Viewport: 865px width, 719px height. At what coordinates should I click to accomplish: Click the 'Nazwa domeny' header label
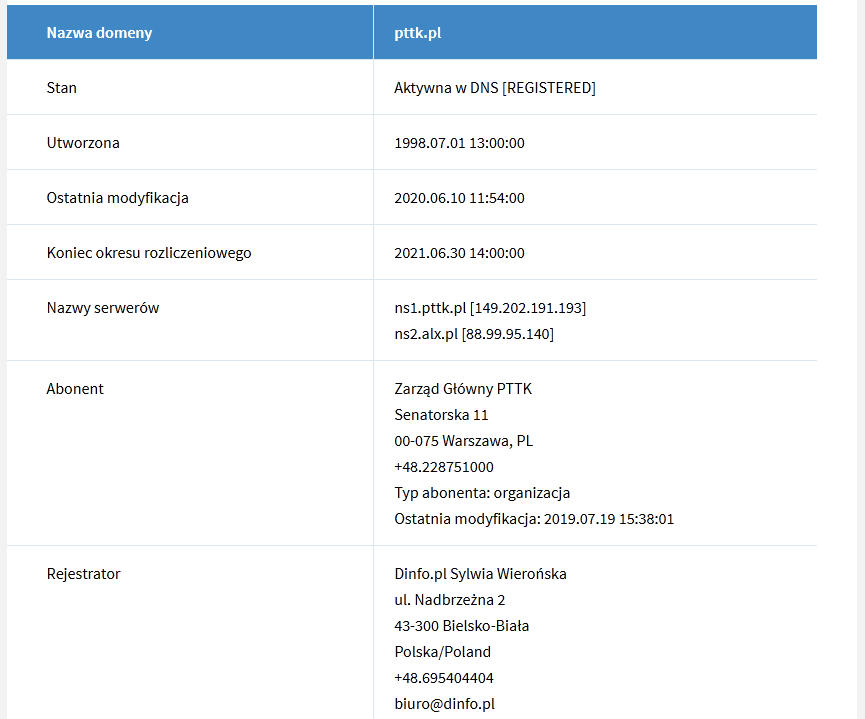coord(99,33)
